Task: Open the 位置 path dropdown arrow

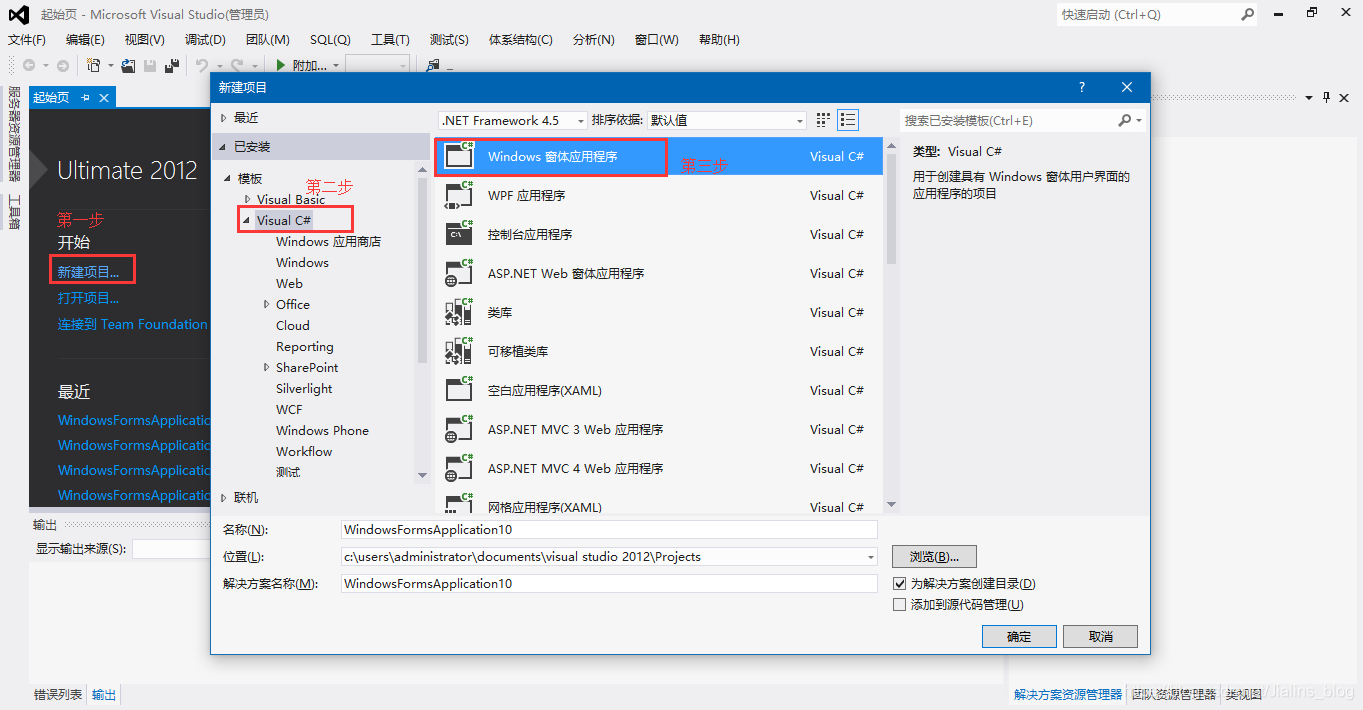Action: tap(871, 557)
